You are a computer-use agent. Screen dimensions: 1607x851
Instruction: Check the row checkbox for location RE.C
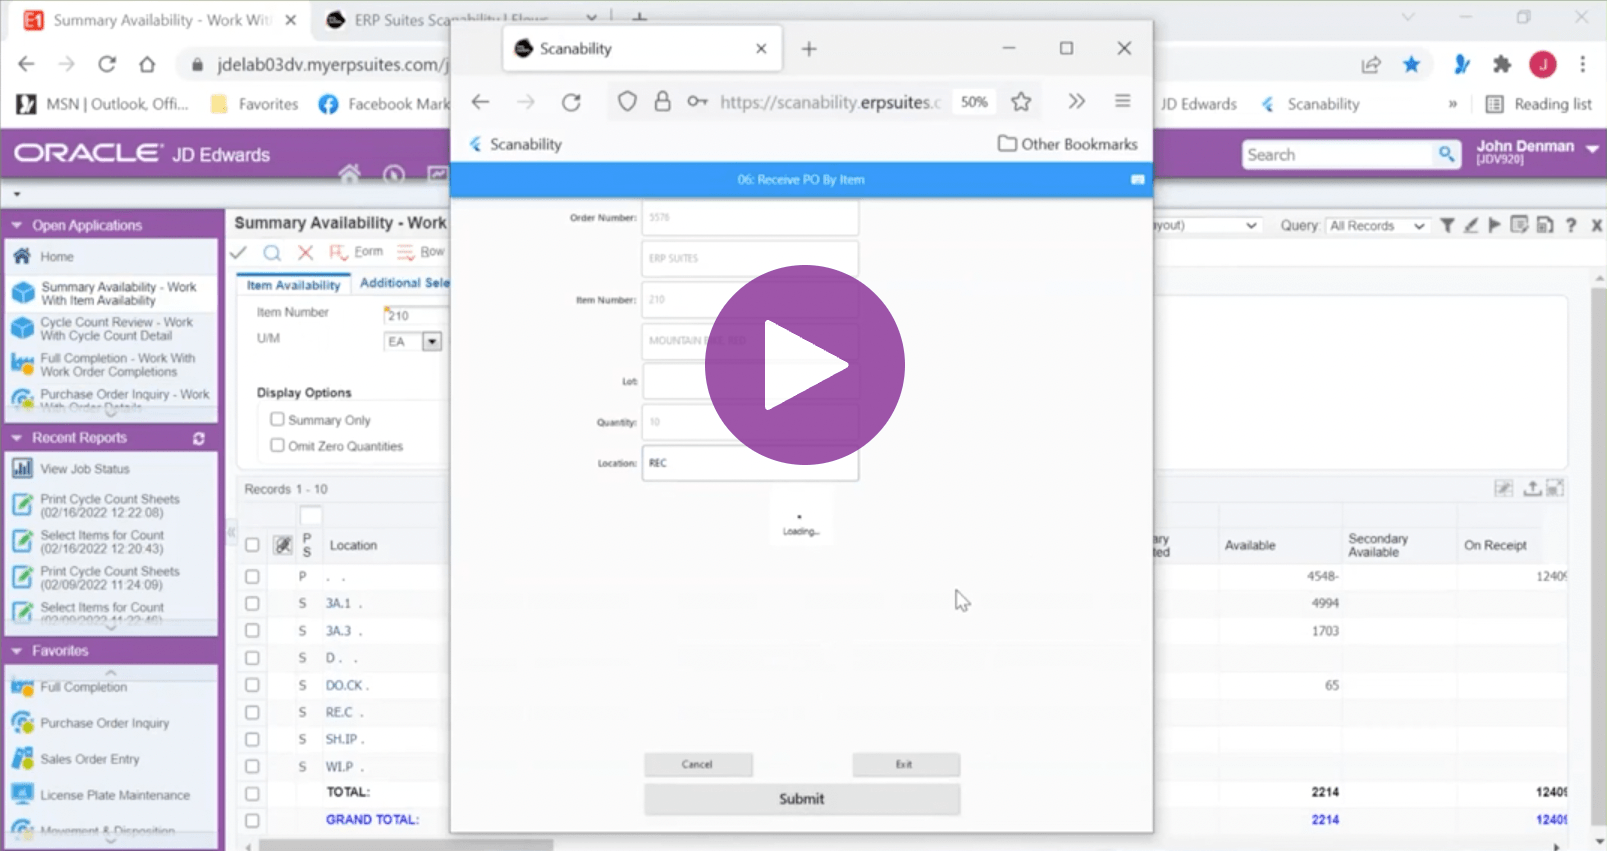point(252,712)
